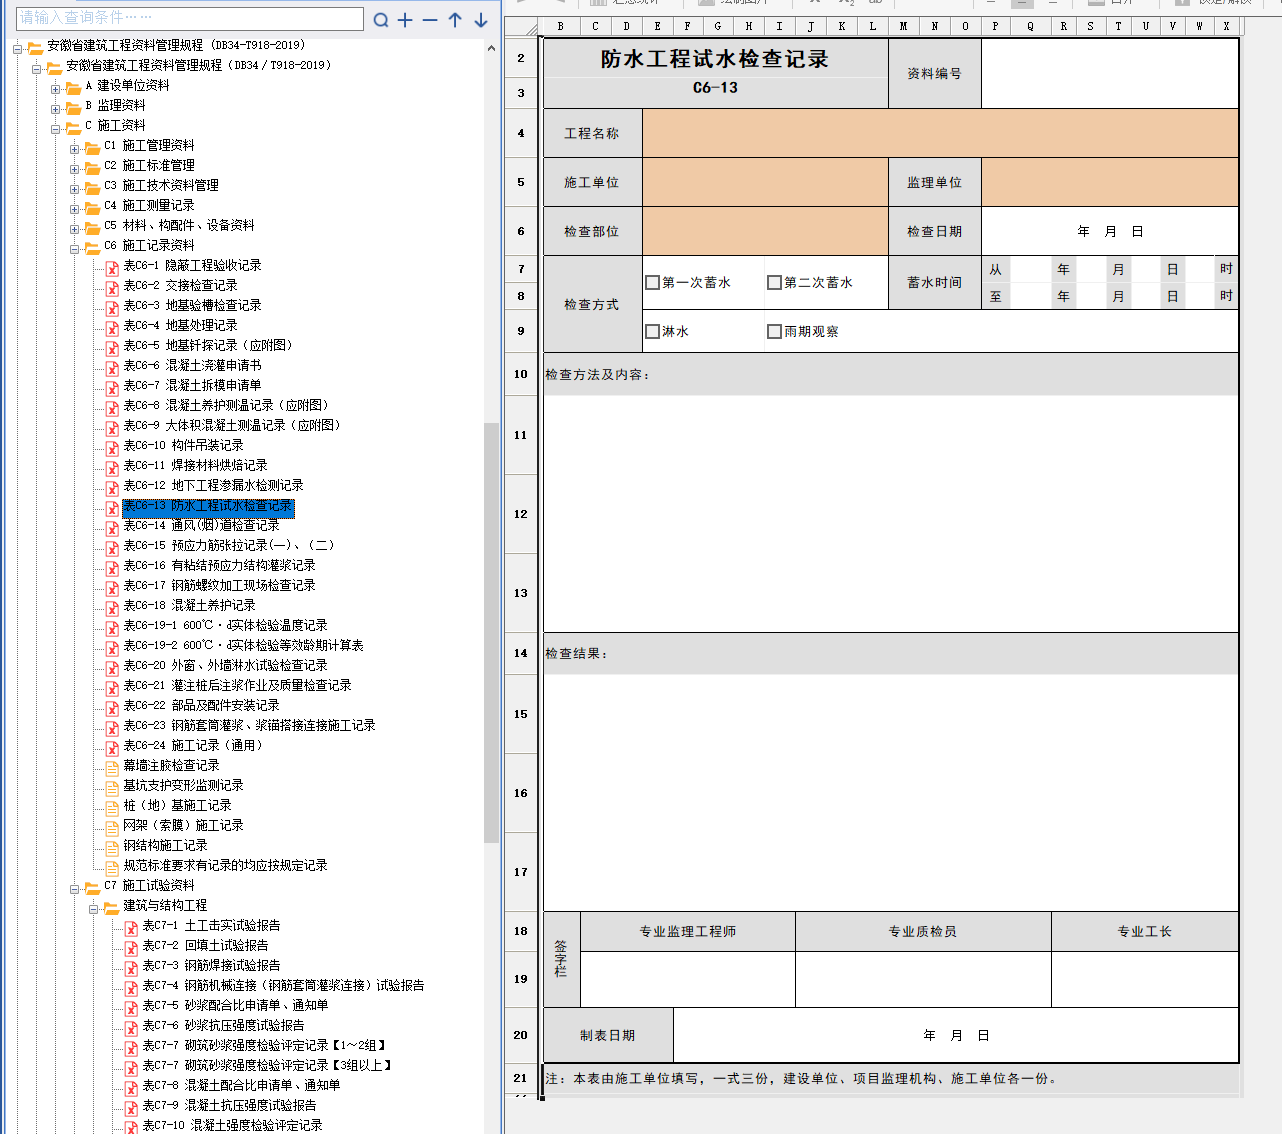1282x1134 pixels.
Task: Click the down arrow next-result icon
Action: 481,20
